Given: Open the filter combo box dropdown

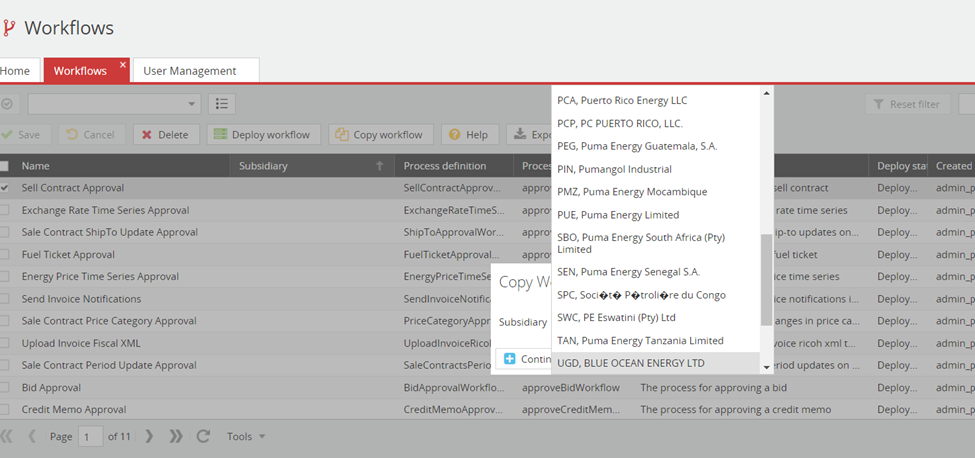Looking at the screenshot, I should [192, 104].
